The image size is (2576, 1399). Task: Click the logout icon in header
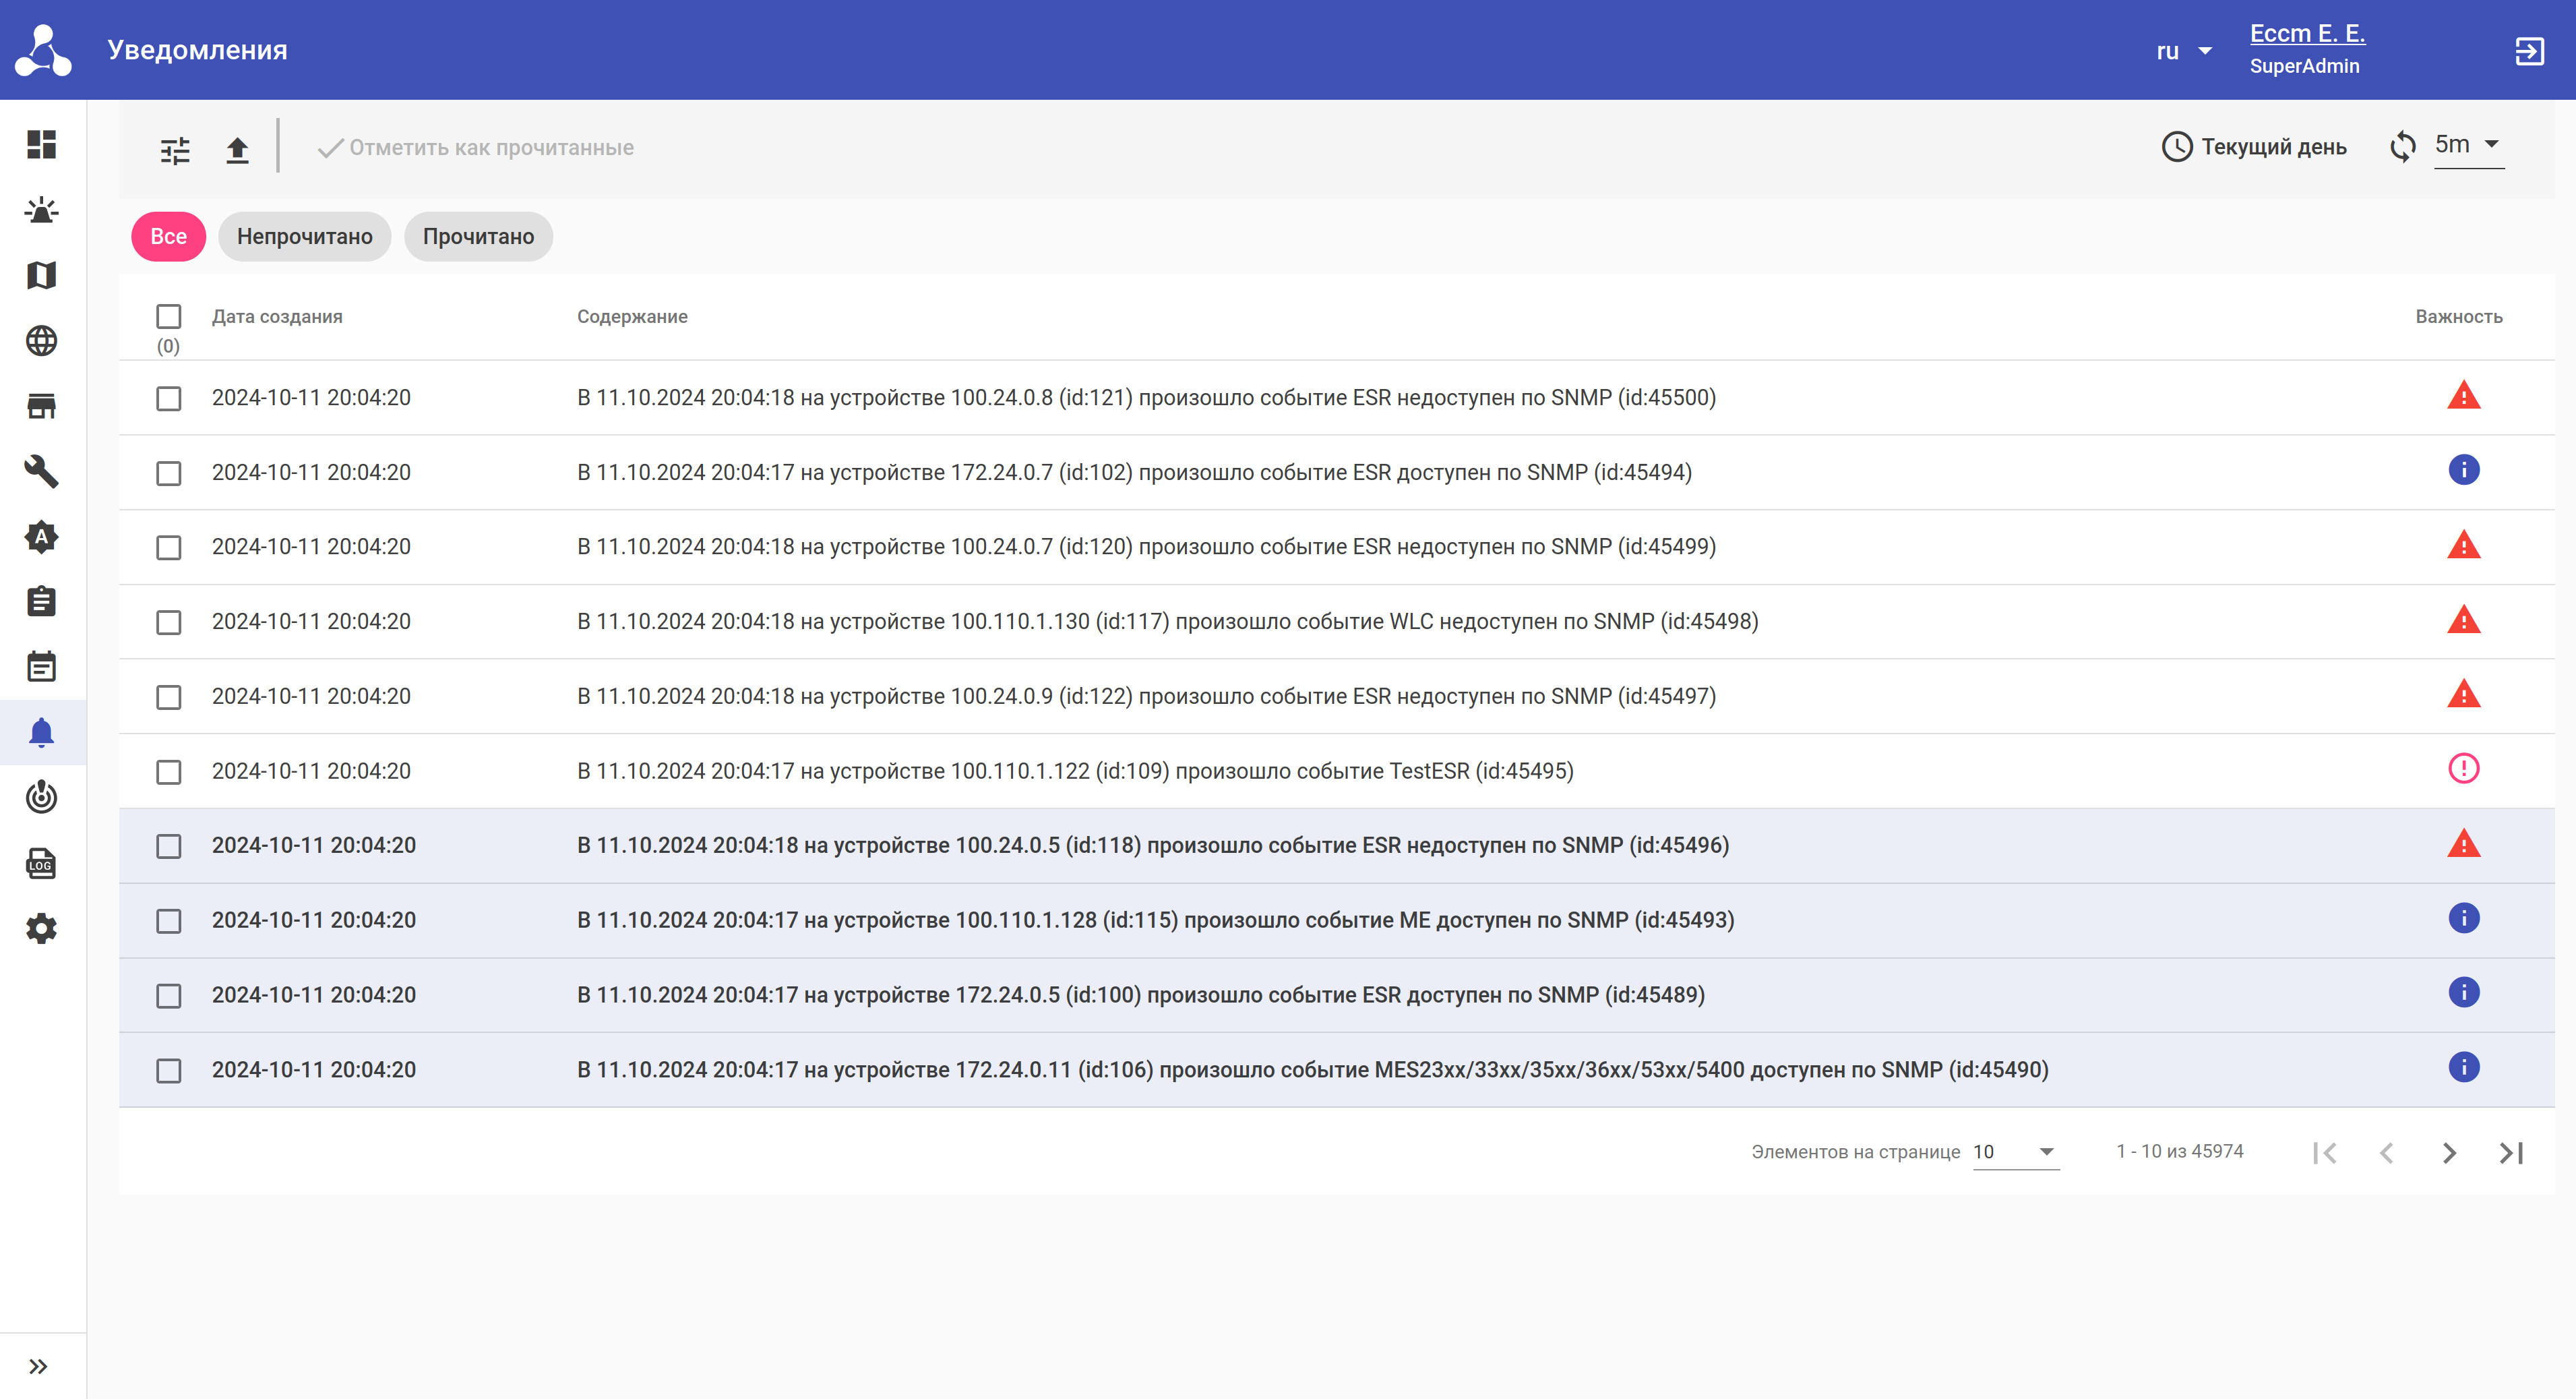(x=2529, y=51)
